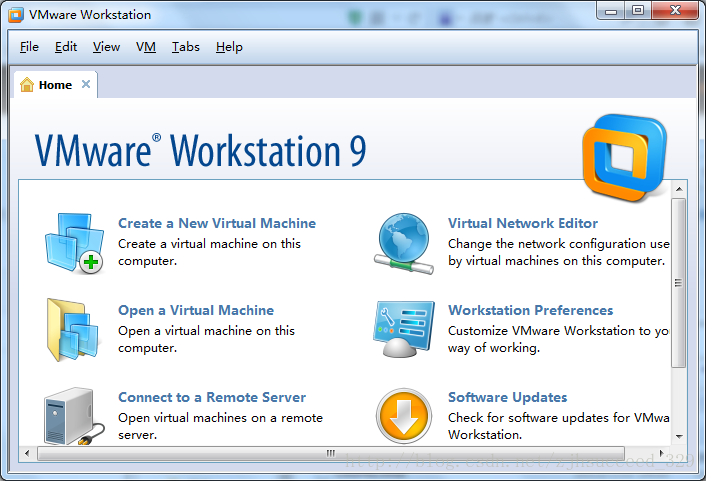The width and height of the screenshot is (706, 481).
Task: Open the Virtual Network Editor link
Action: click(523, 223)
